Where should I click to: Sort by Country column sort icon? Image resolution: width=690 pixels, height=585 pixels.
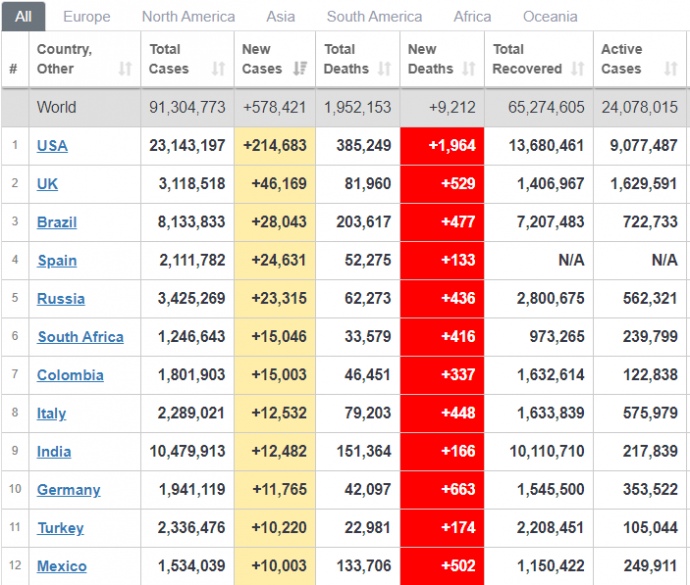pos(125,69)
